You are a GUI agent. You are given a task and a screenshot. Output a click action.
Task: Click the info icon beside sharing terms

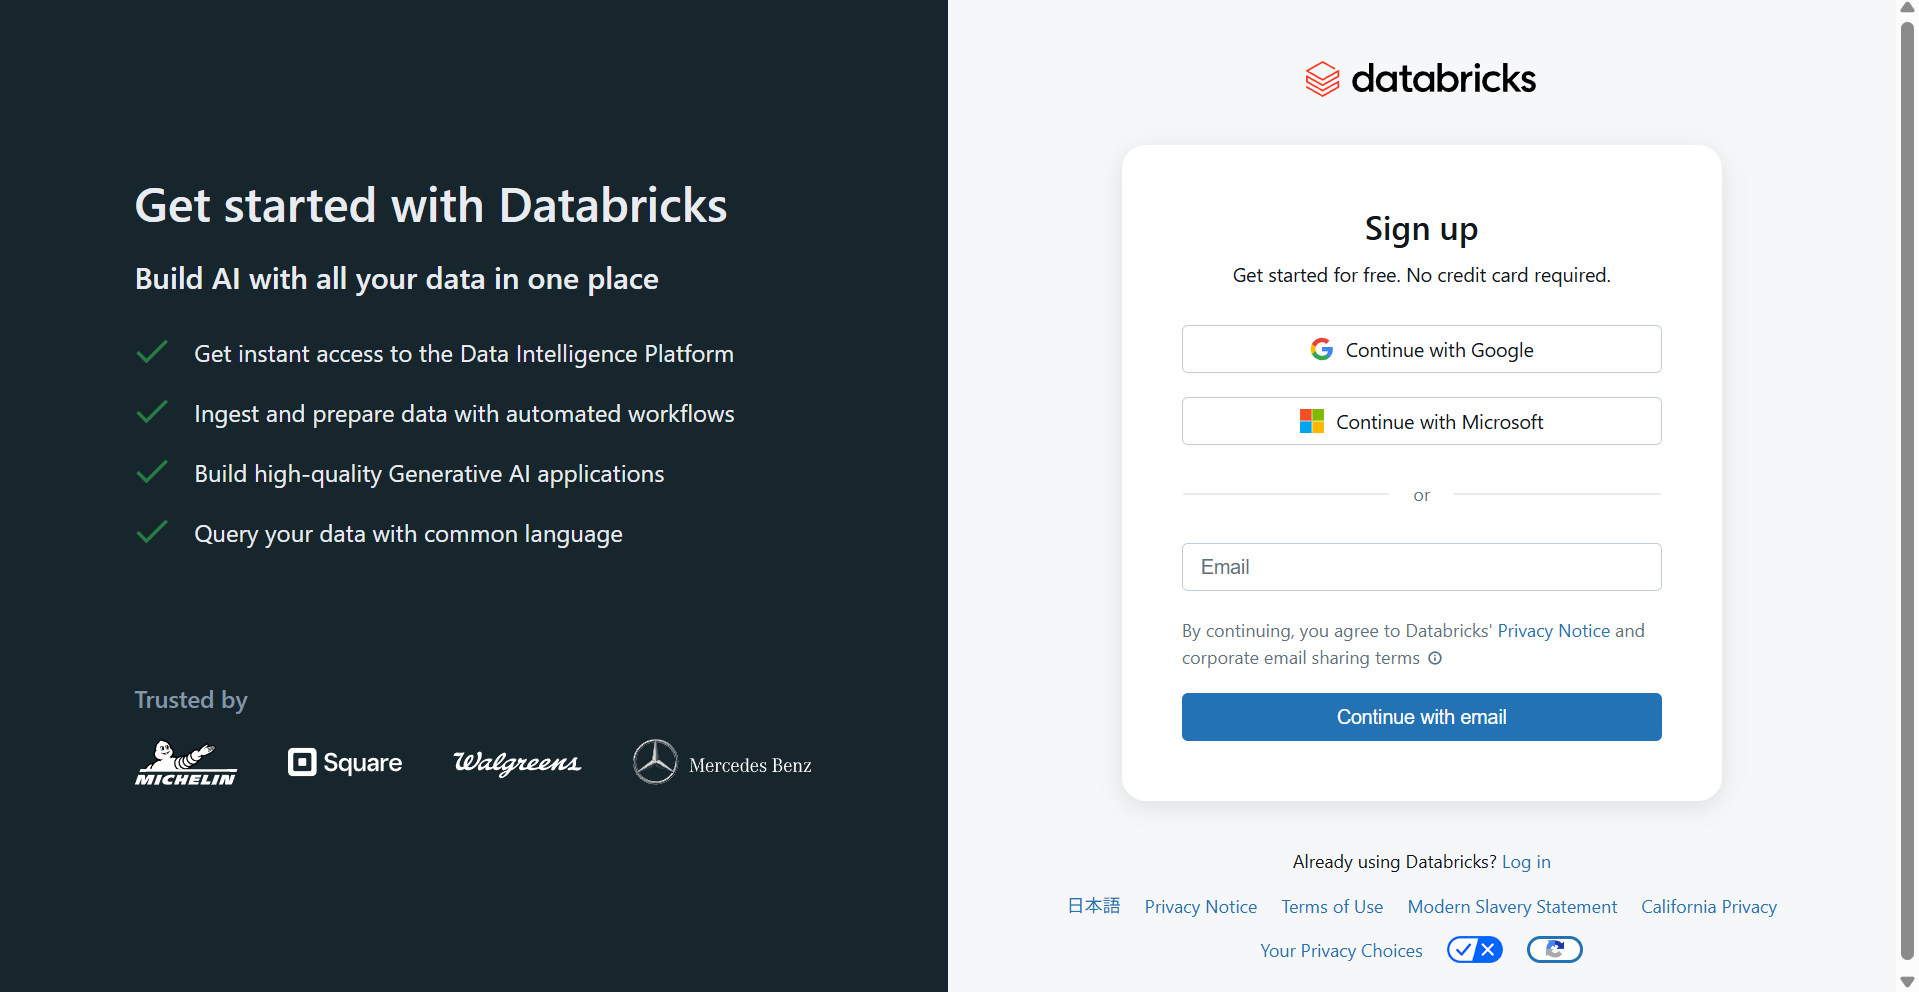click(x=1435, y=658)
